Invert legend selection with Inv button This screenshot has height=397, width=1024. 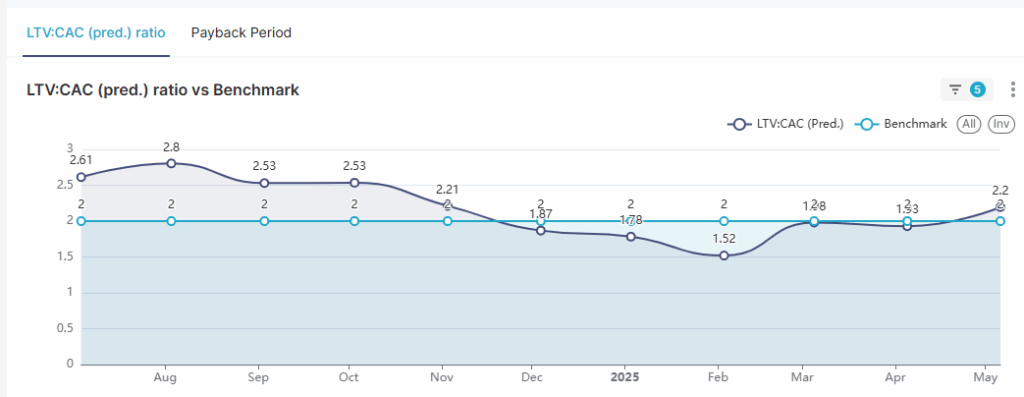pos(1001,124)
